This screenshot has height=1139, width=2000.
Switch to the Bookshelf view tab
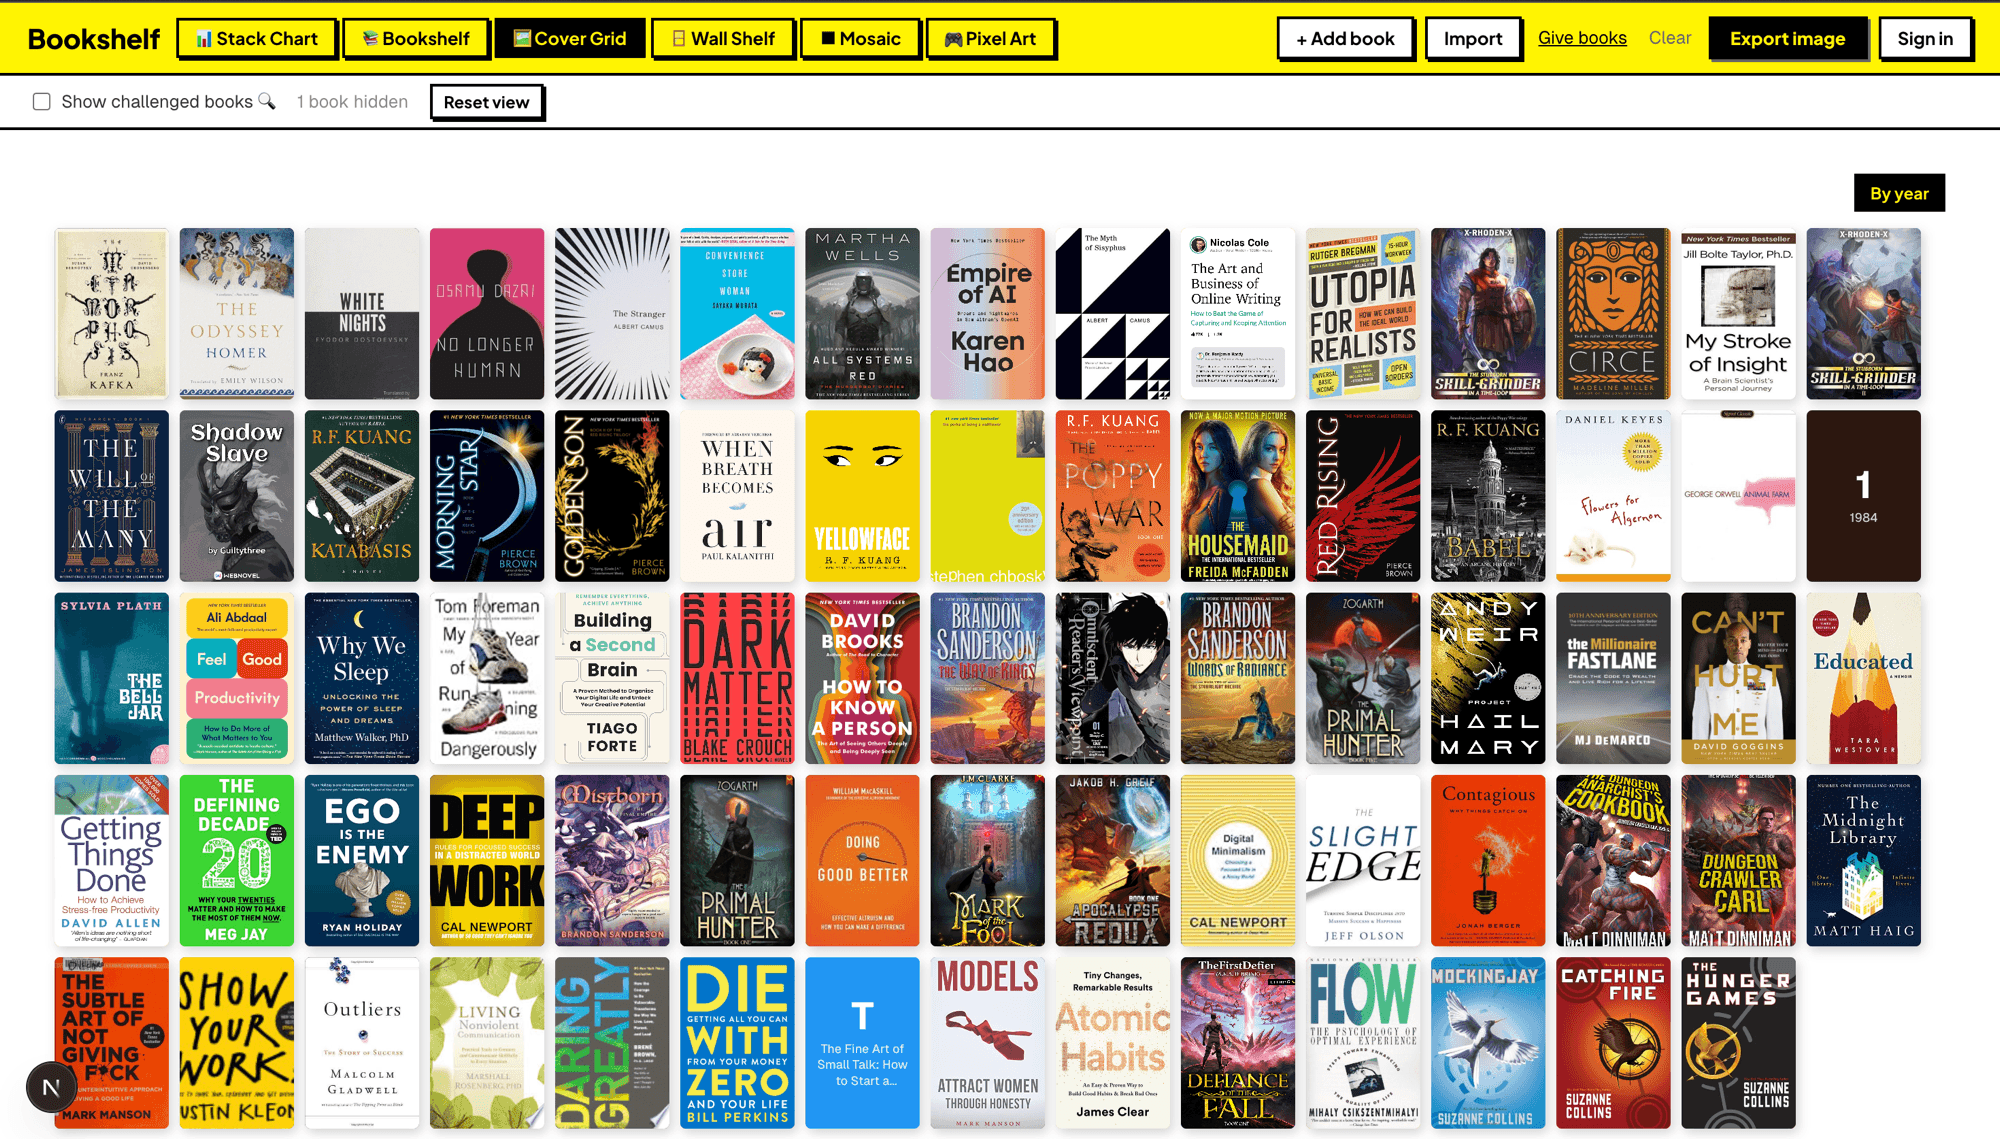[416, 39]
